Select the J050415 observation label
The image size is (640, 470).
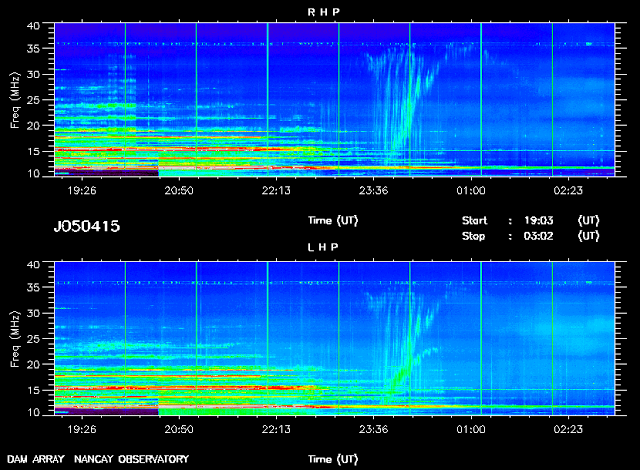[x=87, y=226]
